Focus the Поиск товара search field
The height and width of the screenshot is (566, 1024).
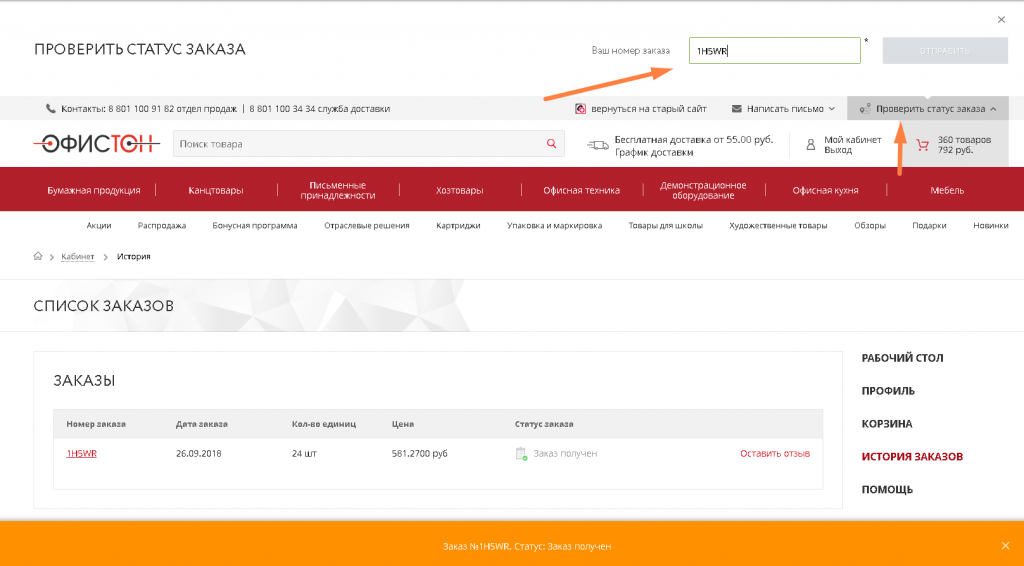pos(358,144)
